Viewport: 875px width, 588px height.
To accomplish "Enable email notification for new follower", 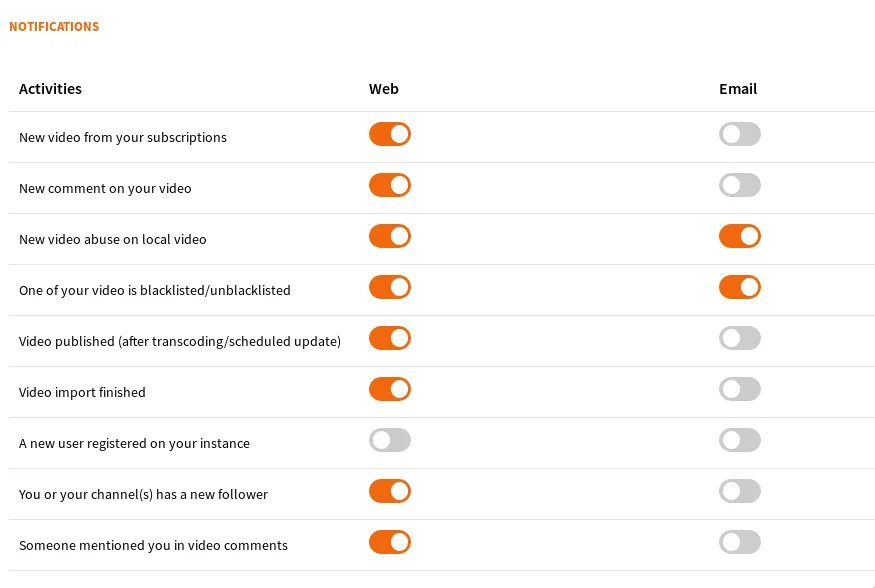I will (x=739, y=491).
